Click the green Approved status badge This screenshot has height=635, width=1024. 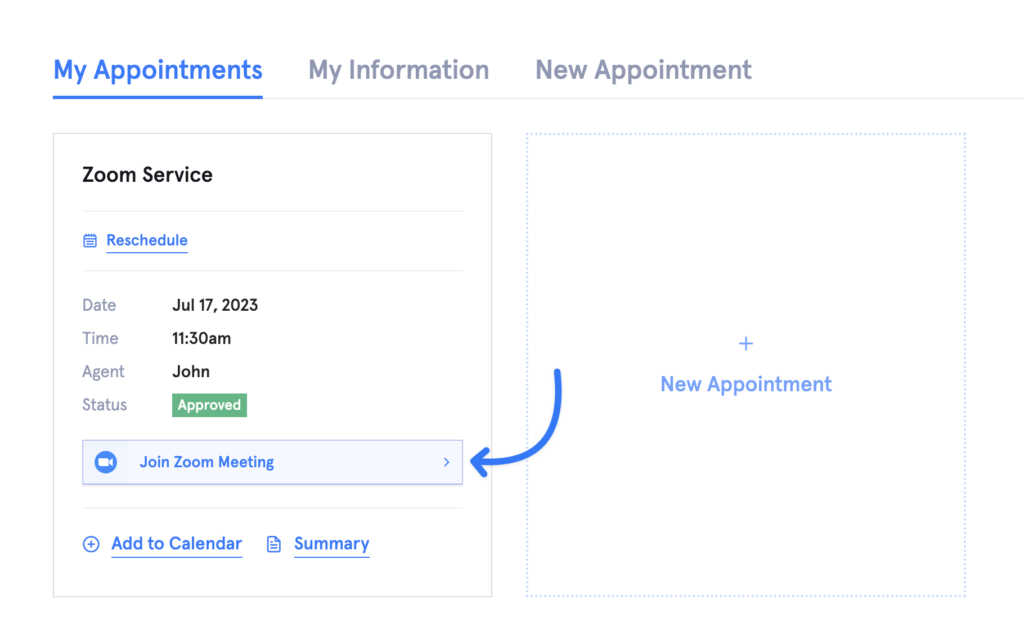coord(210,405)
